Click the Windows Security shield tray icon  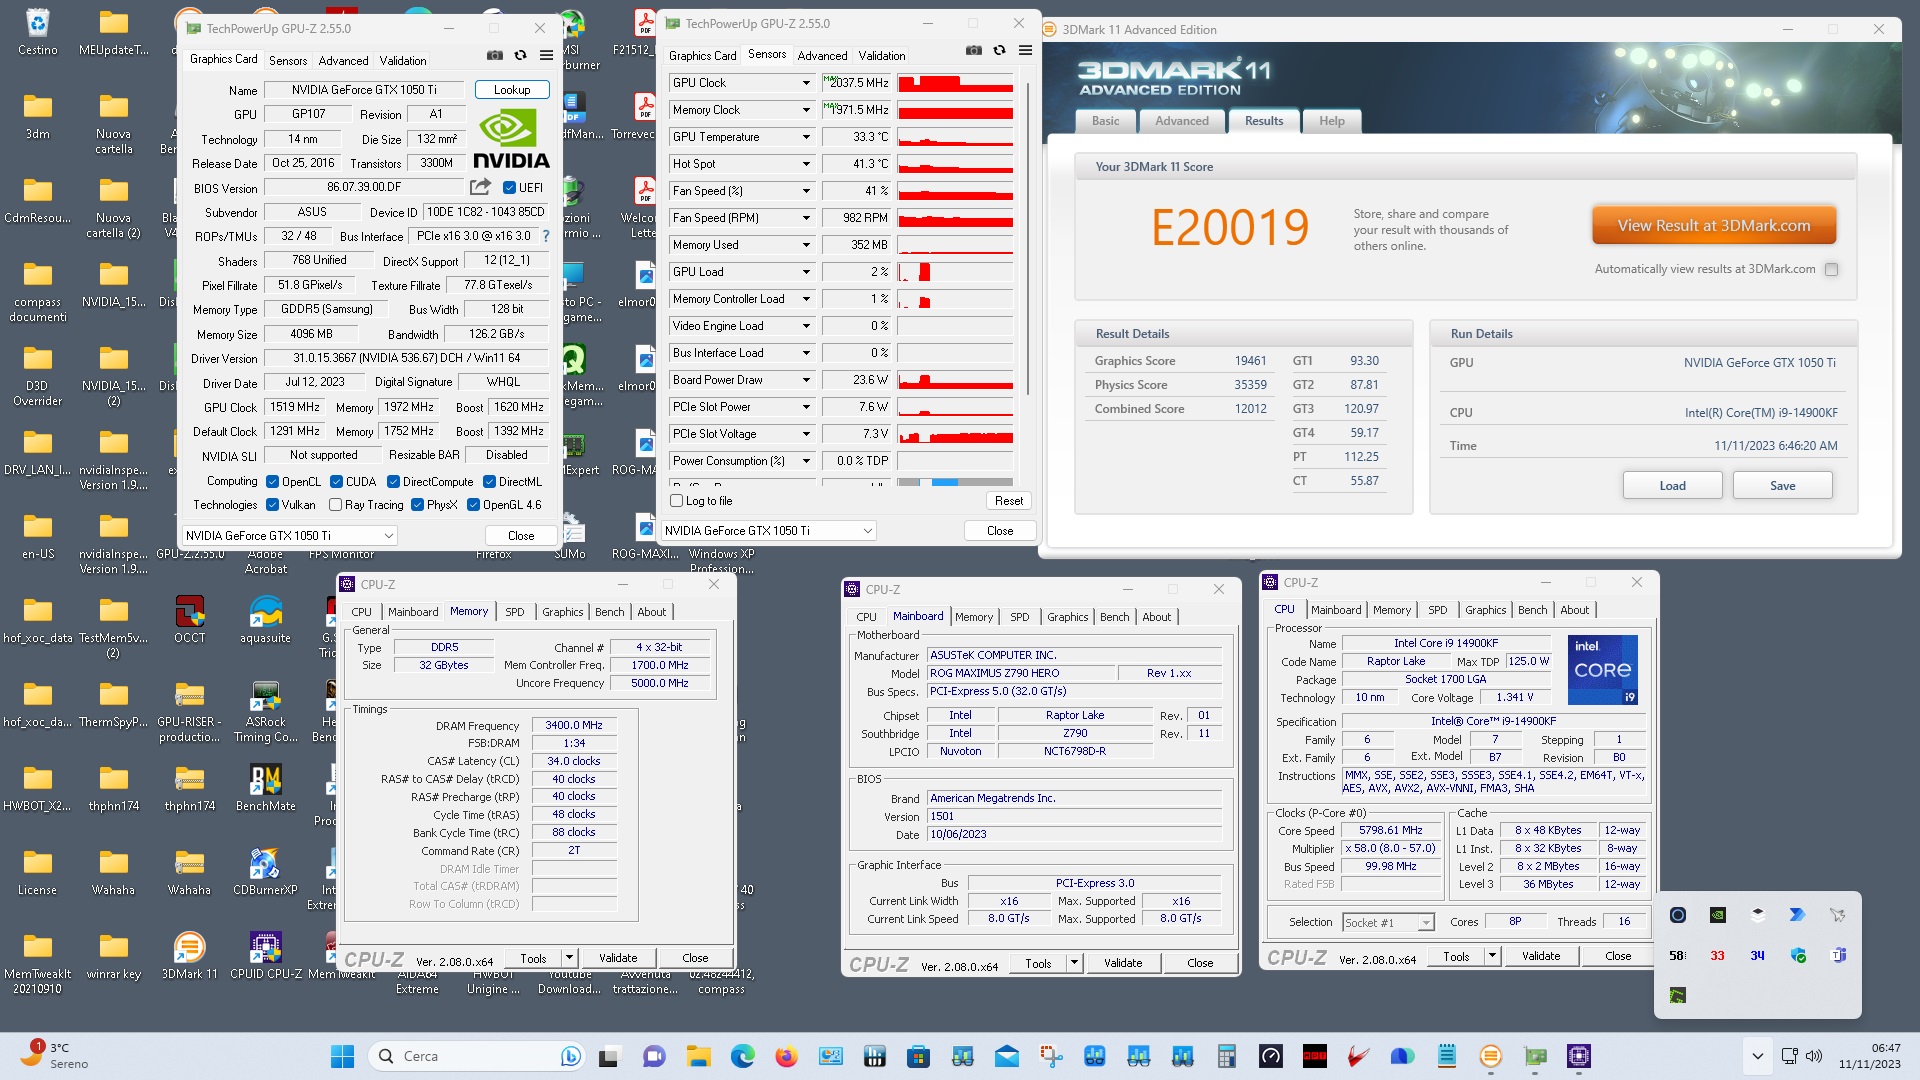tap(1798, 955)
